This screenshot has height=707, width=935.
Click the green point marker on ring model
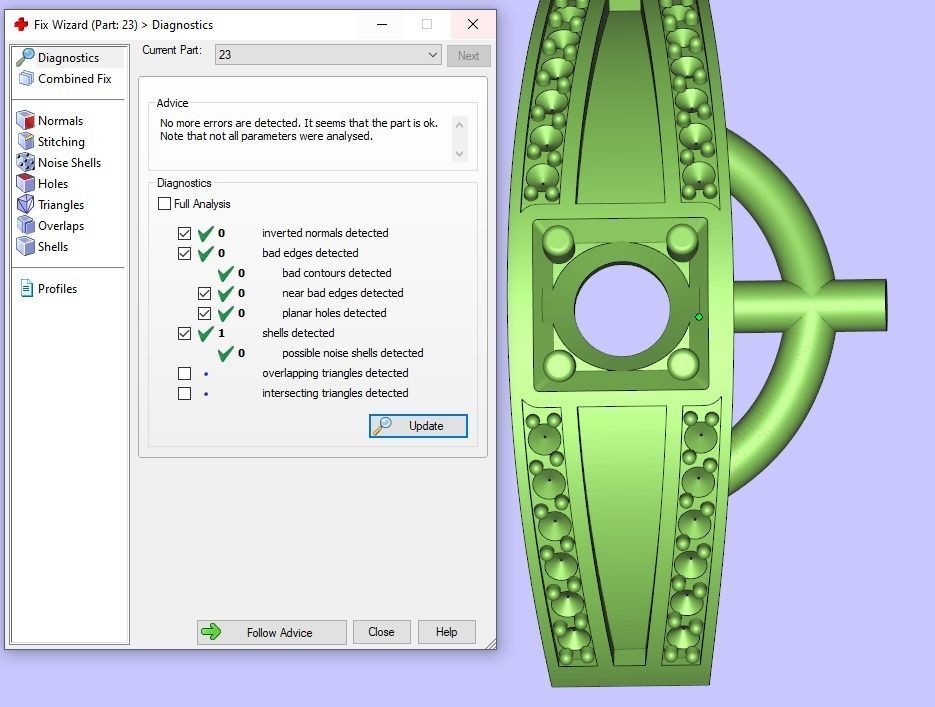(699, 317)
